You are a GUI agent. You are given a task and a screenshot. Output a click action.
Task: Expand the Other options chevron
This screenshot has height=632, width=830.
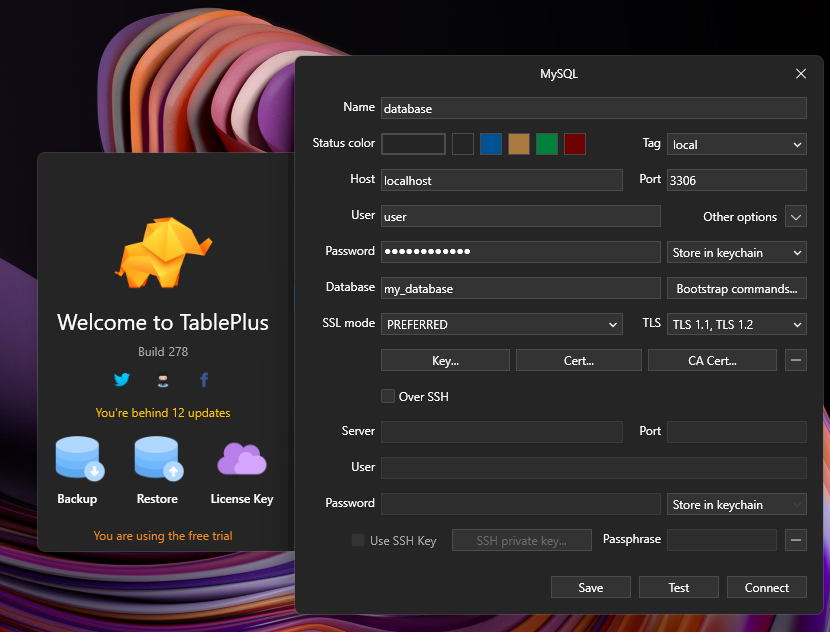[x=796, y=216]
